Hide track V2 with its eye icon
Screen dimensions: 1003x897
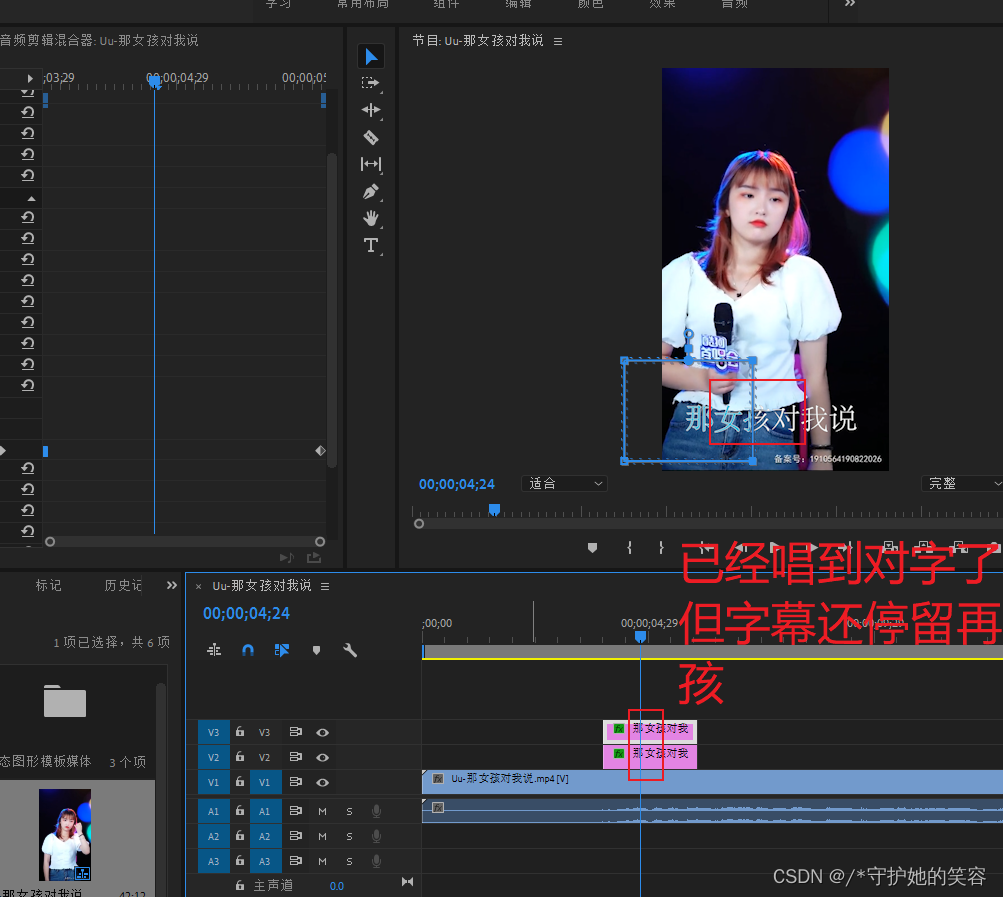(323, 758)
